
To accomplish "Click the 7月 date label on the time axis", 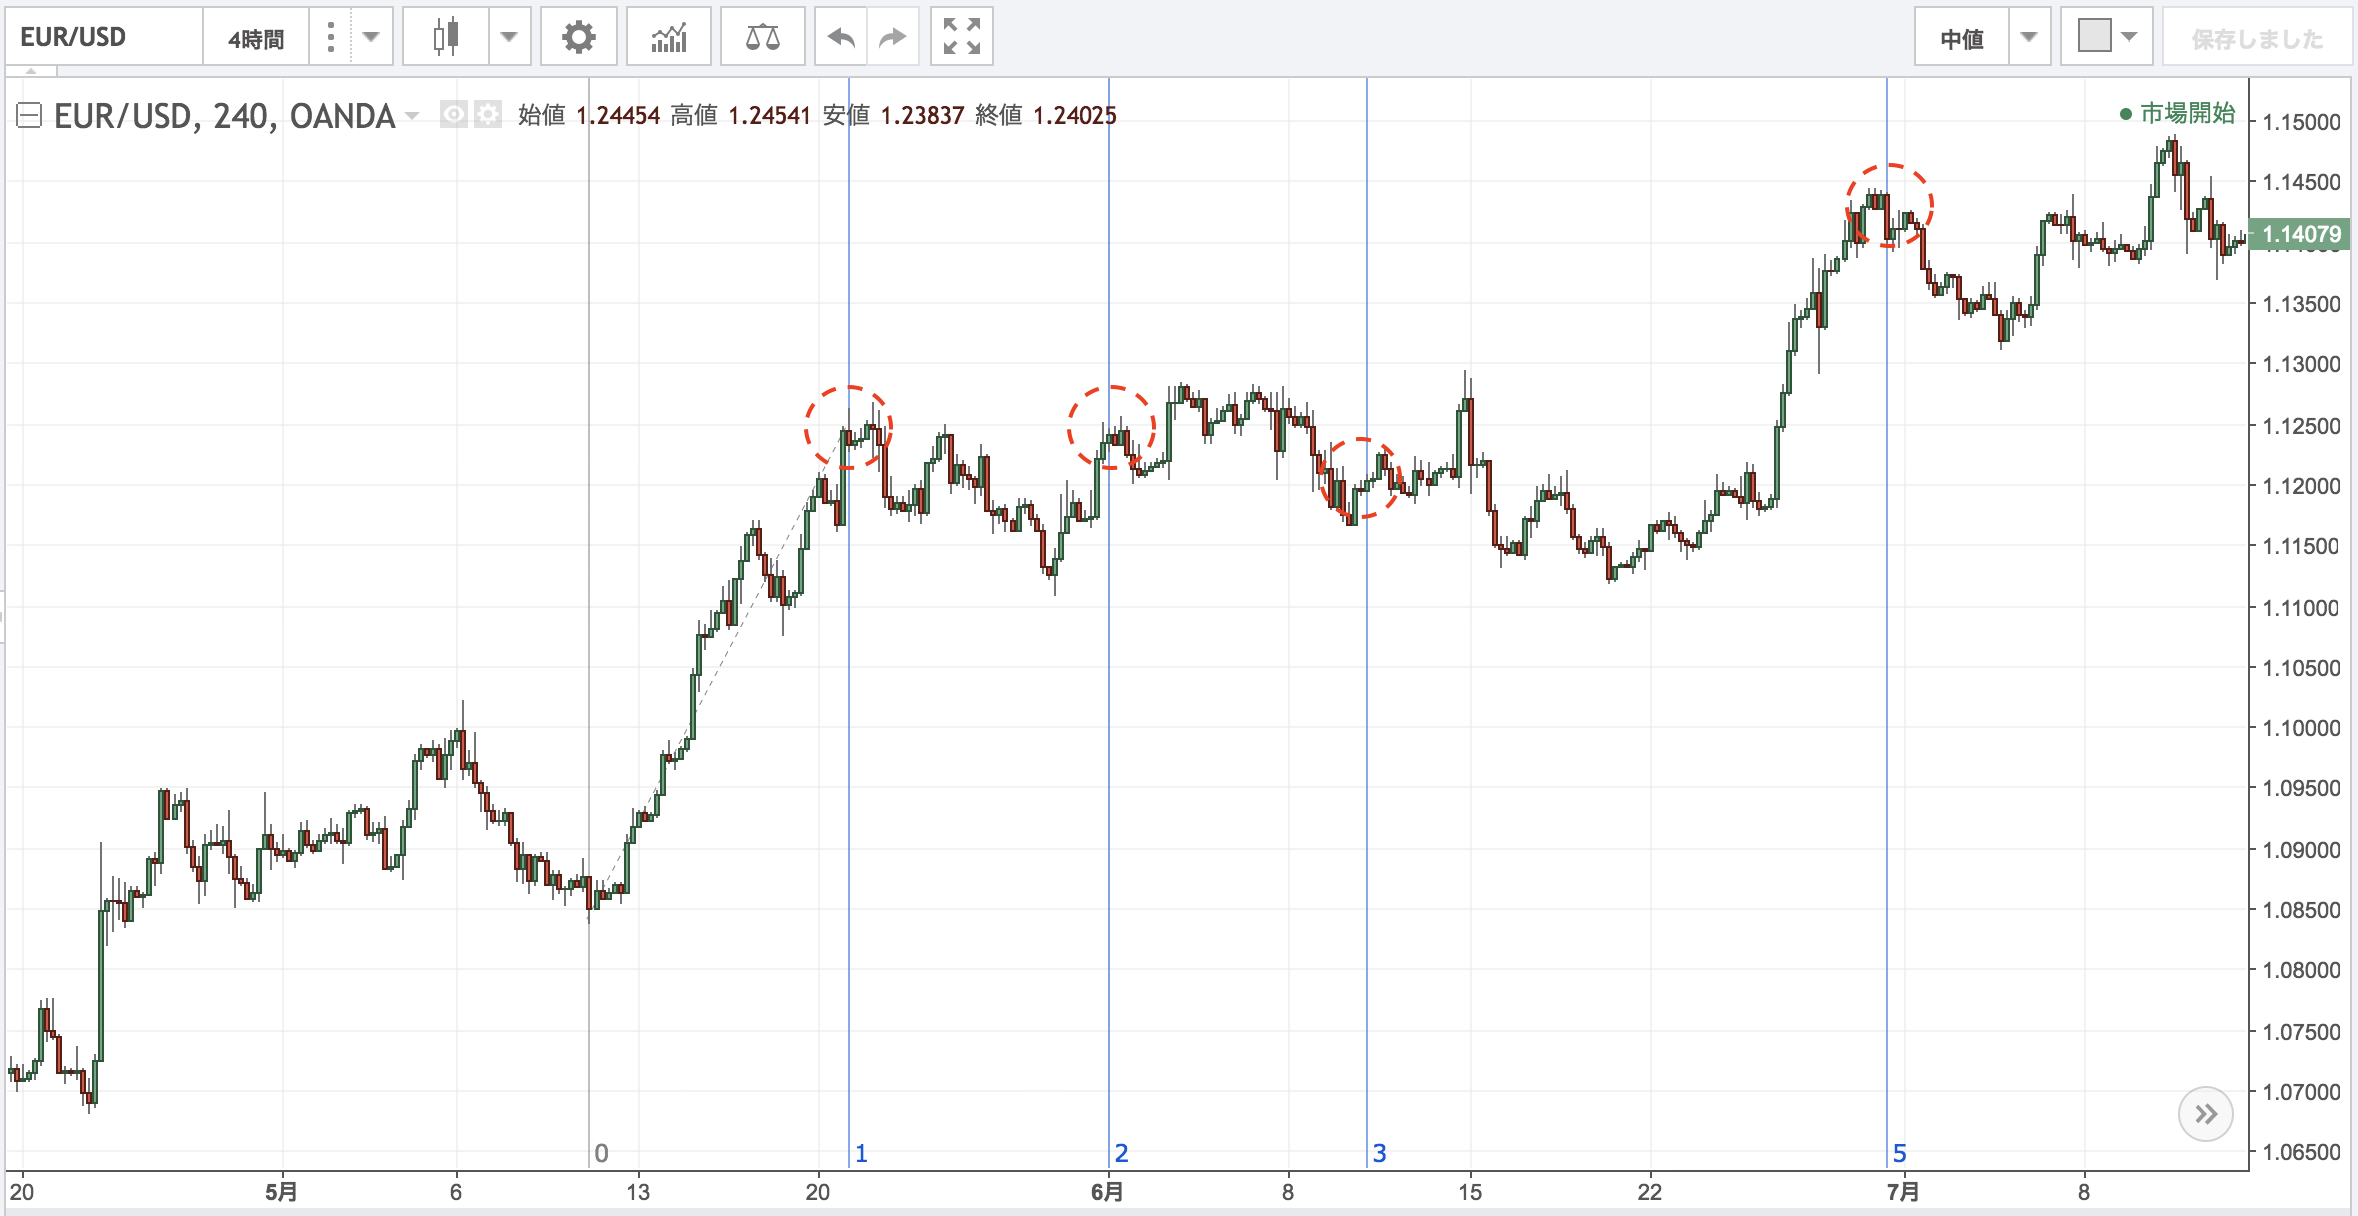I will 1903,1192.
